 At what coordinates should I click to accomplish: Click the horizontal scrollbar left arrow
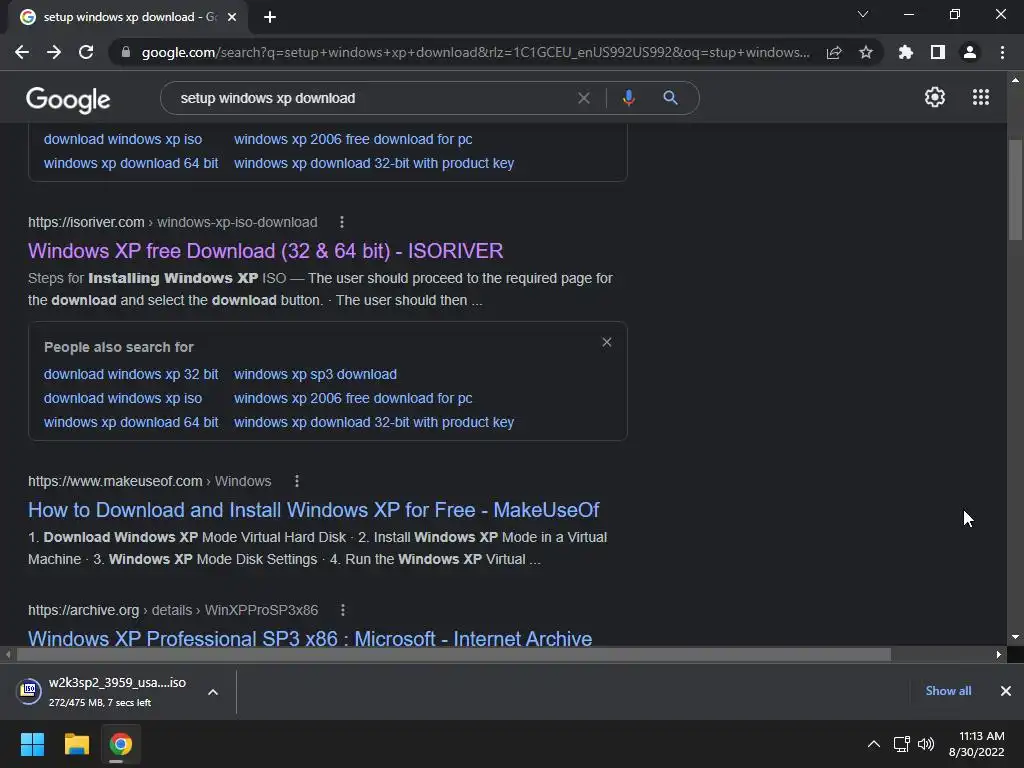(x=8, y=654)
